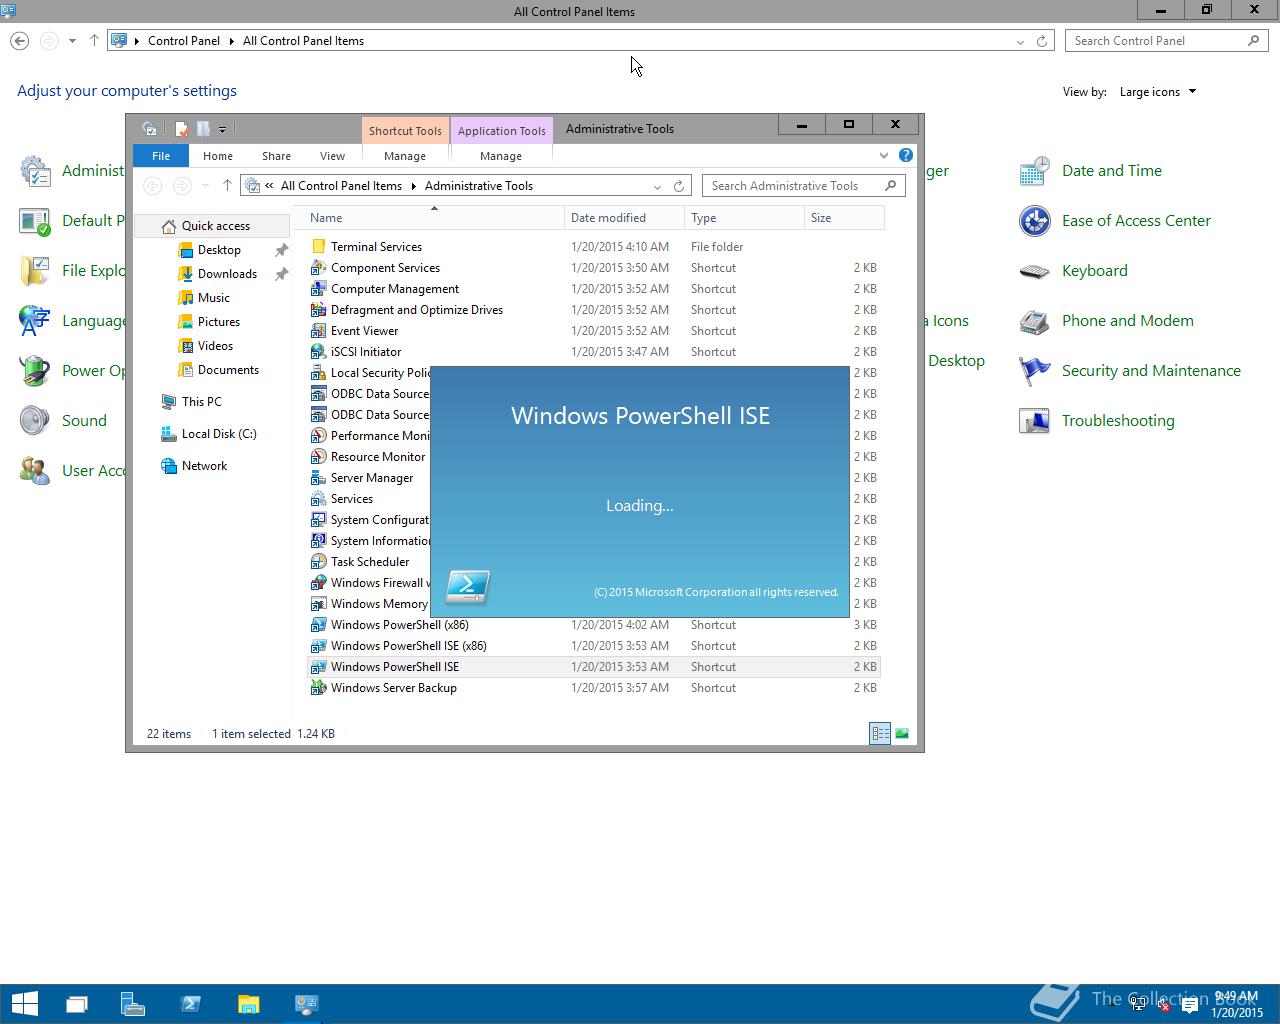The height and width of the screenshot is (1024, 1280).
Task: Switch to large icons view in Administrative Tools
Action: click(902, 733)
